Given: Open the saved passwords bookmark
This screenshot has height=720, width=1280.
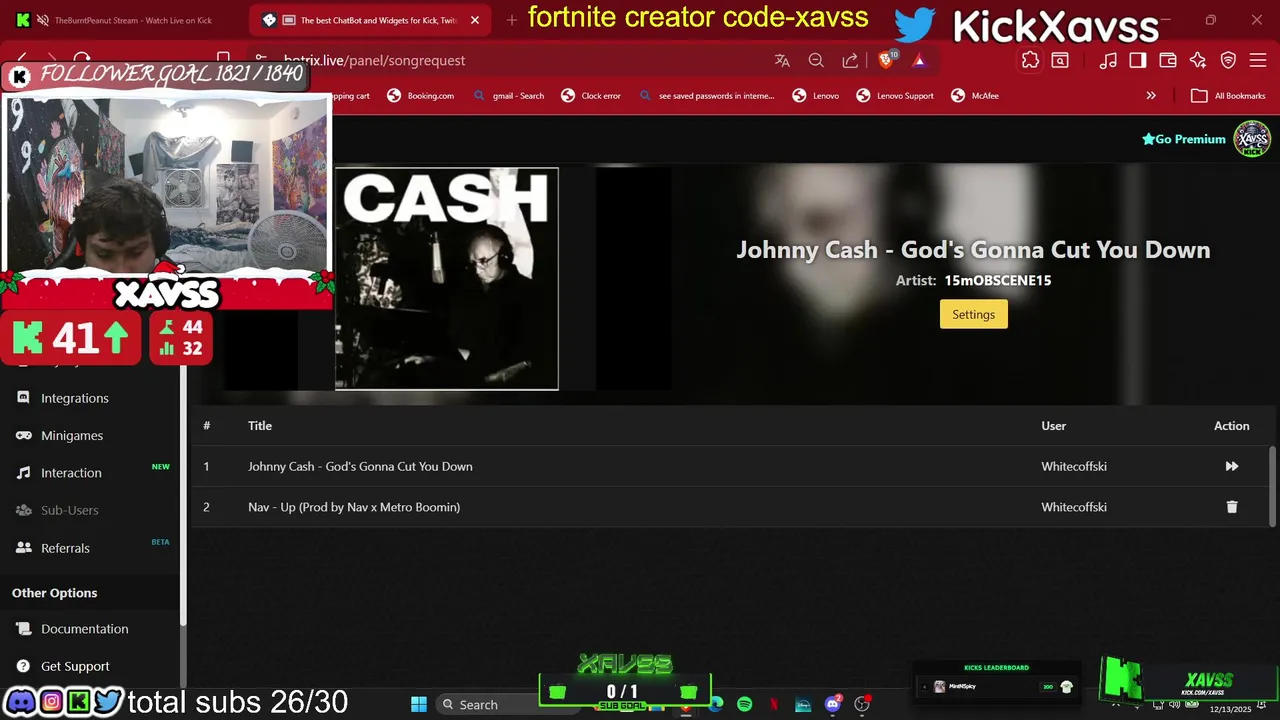Looking at the screenshot, I should click(x=706, y=96).
